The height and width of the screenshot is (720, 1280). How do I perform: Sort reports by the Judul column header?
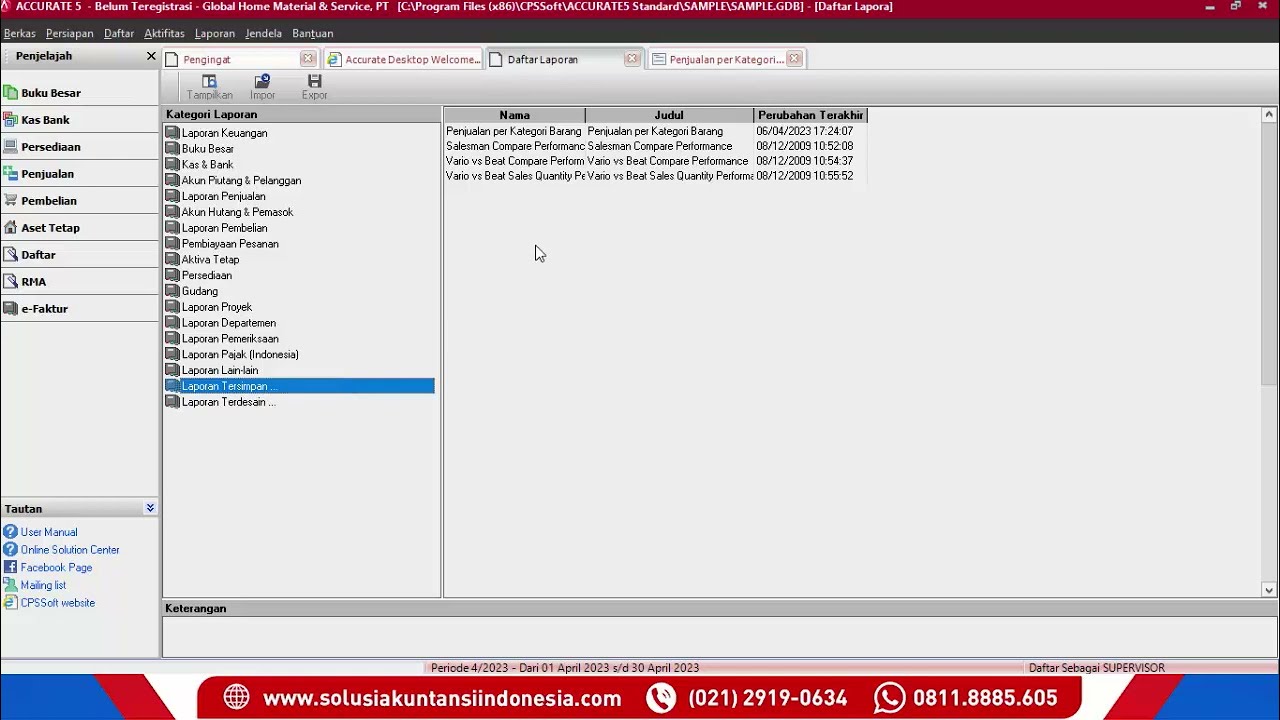pyautogui.click(x=669, y=115)
